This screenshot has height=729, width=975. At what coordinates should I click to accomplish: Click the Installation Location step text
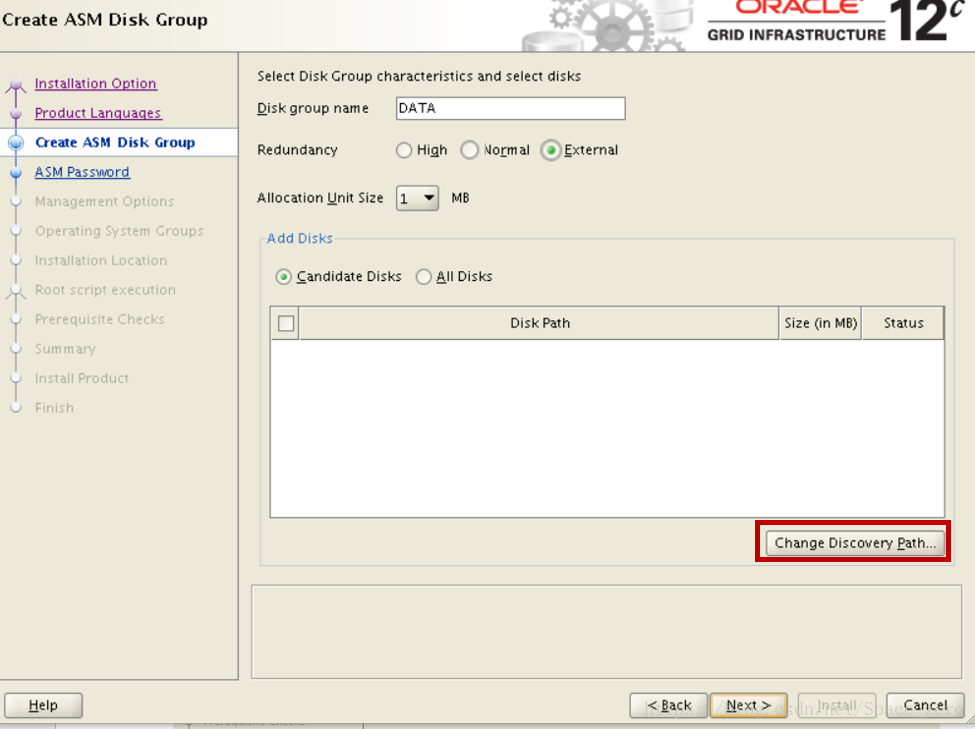point(101,260)
